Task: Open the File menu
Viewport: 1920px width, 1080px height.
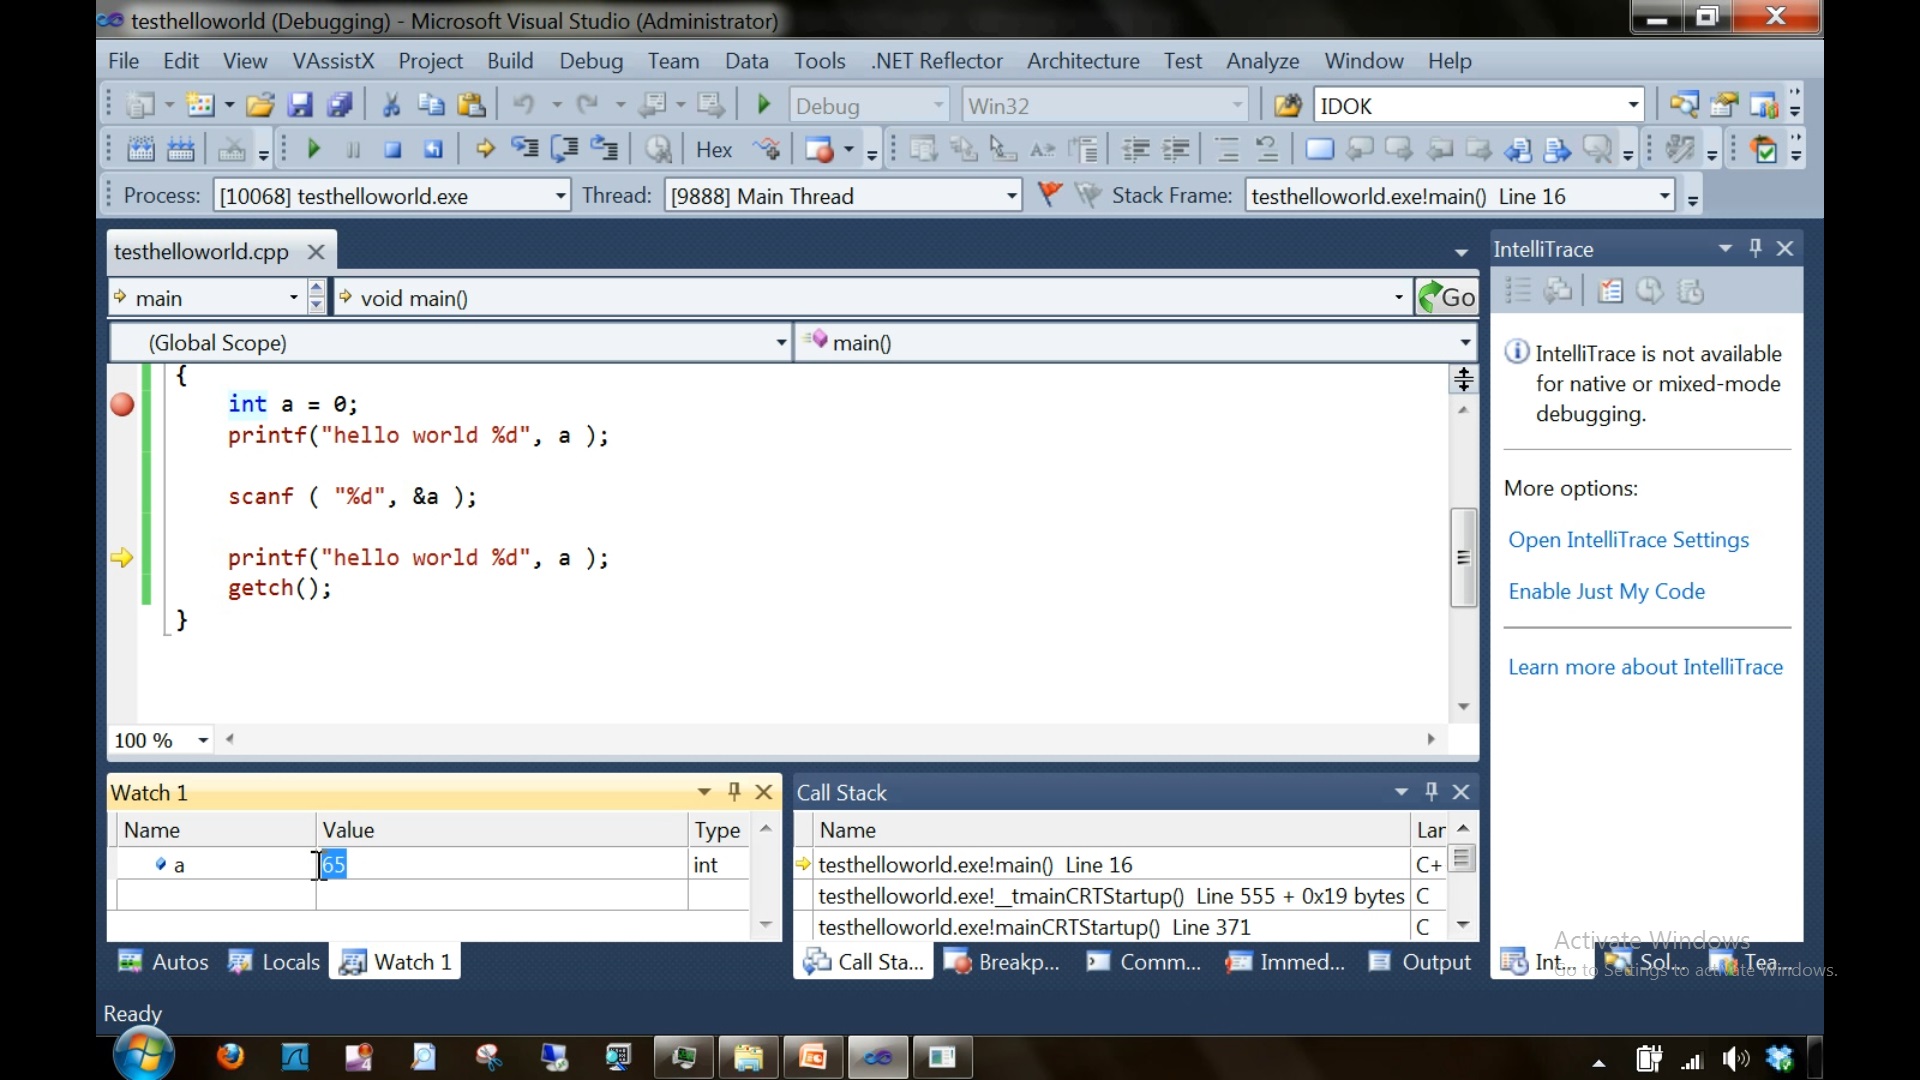Action: (124, 61)
